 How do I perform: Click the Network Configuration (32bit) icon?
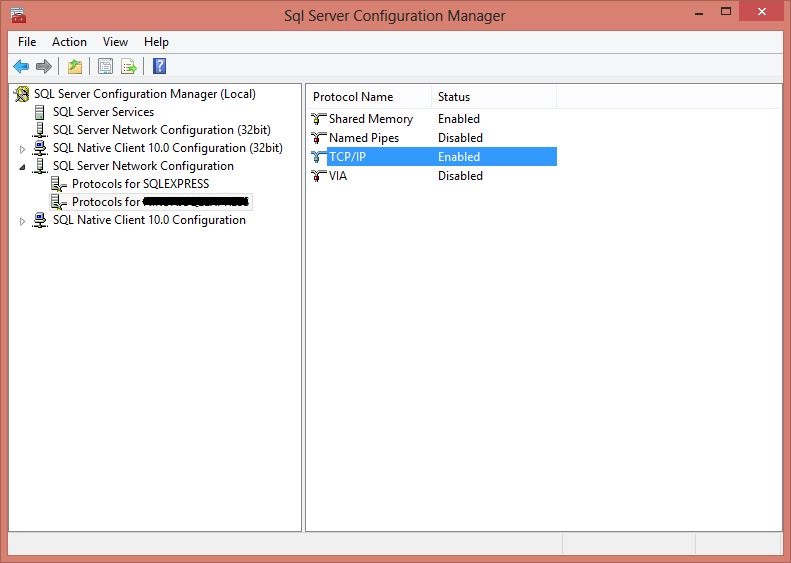40,130
